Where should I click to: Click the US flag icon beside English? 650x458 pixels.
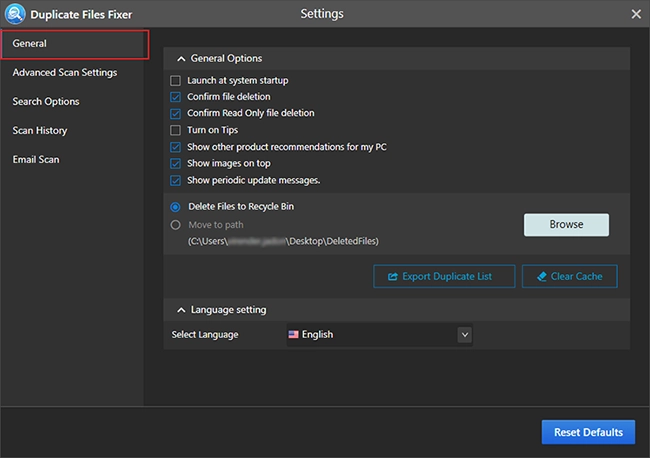click(x=293, y=334)
